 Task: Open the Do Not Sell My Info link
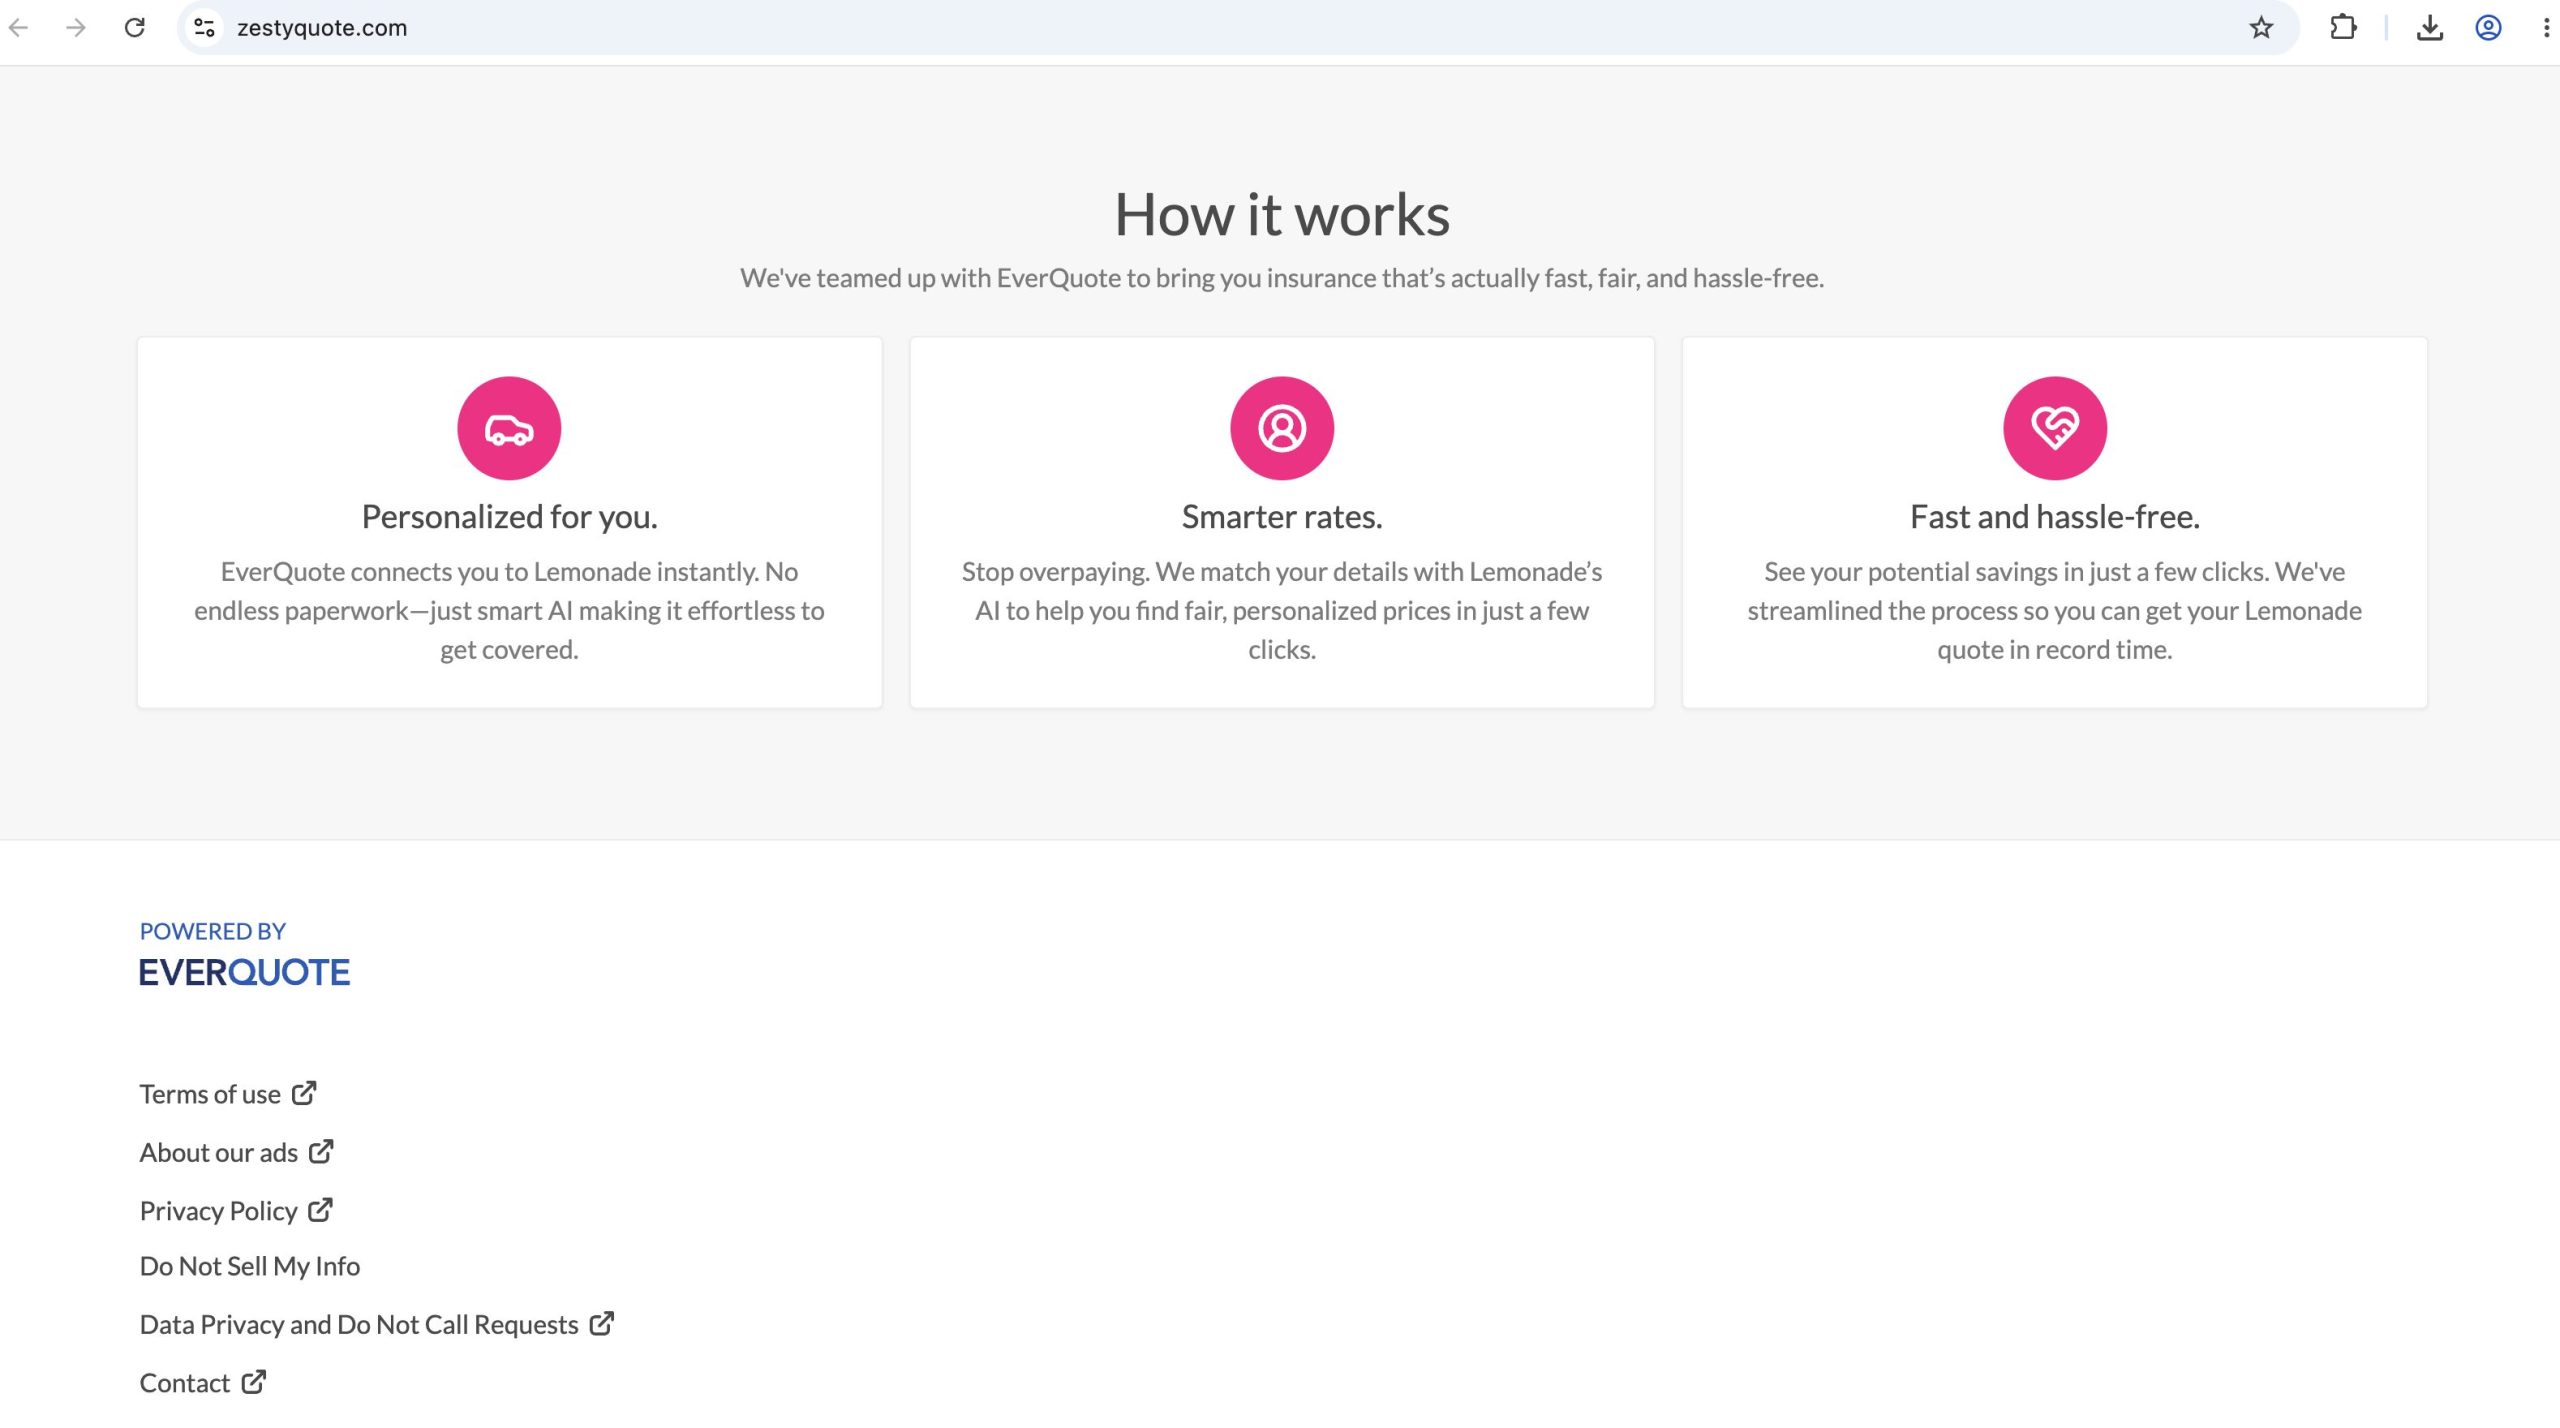pyautogui.click(x=250, y=1266)
